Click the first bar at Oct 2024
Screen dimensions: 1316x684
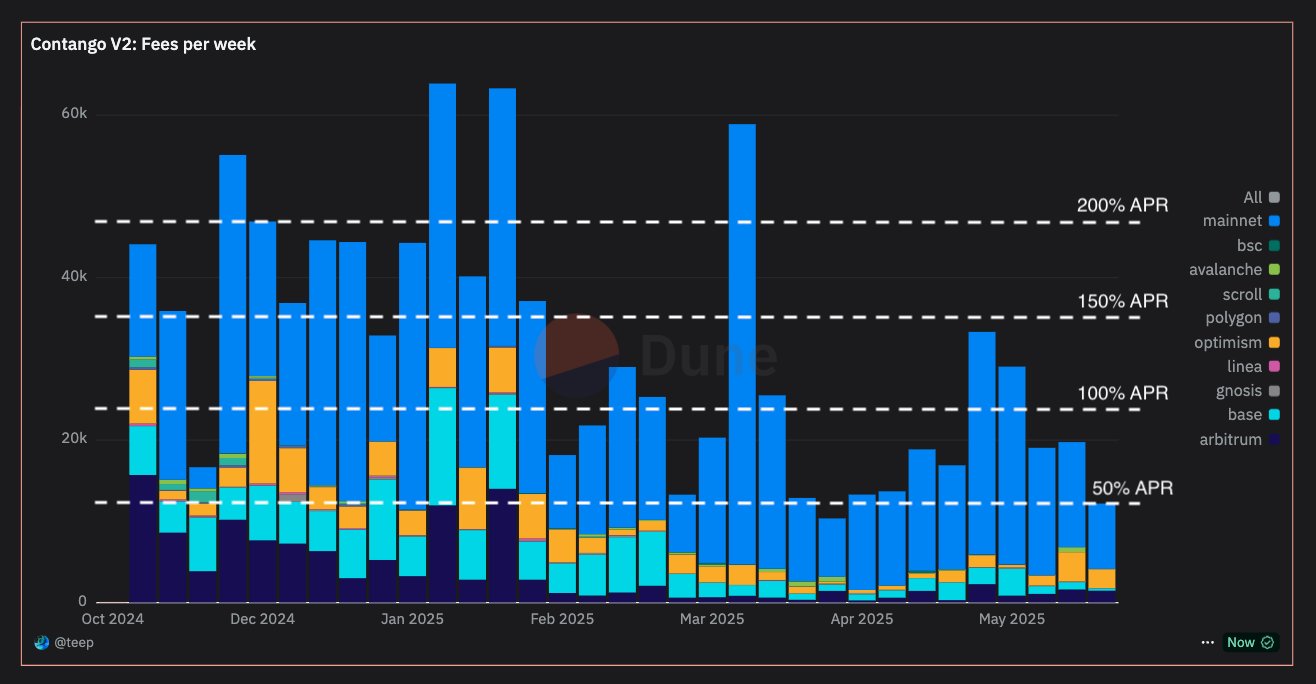coord(142,423)
